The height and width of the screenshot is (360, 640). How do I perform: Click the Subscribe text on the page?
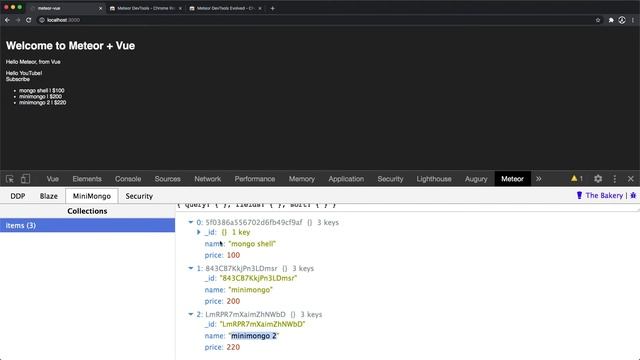click(x=18, y=79)
